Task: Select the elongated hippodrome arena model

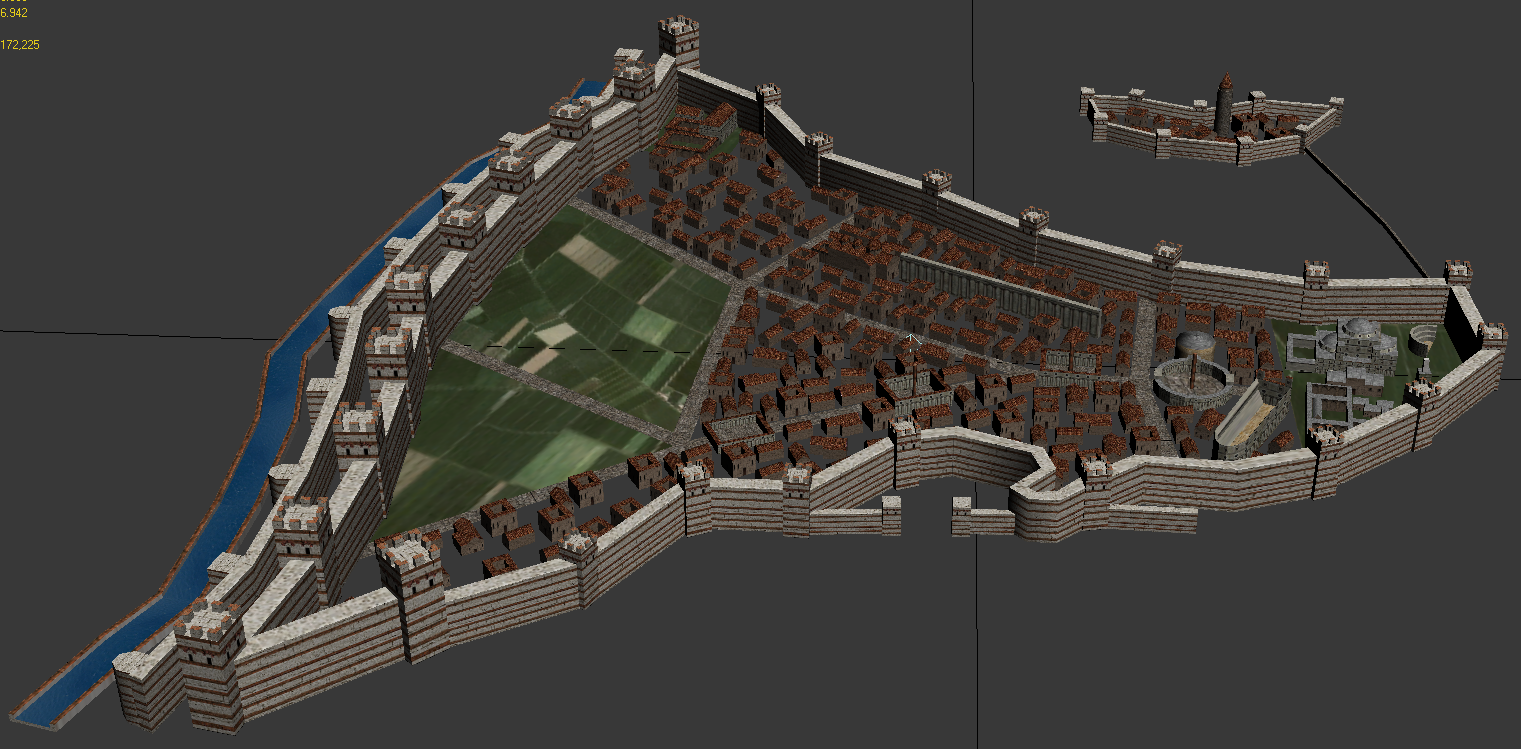Action: [1250, 420]
